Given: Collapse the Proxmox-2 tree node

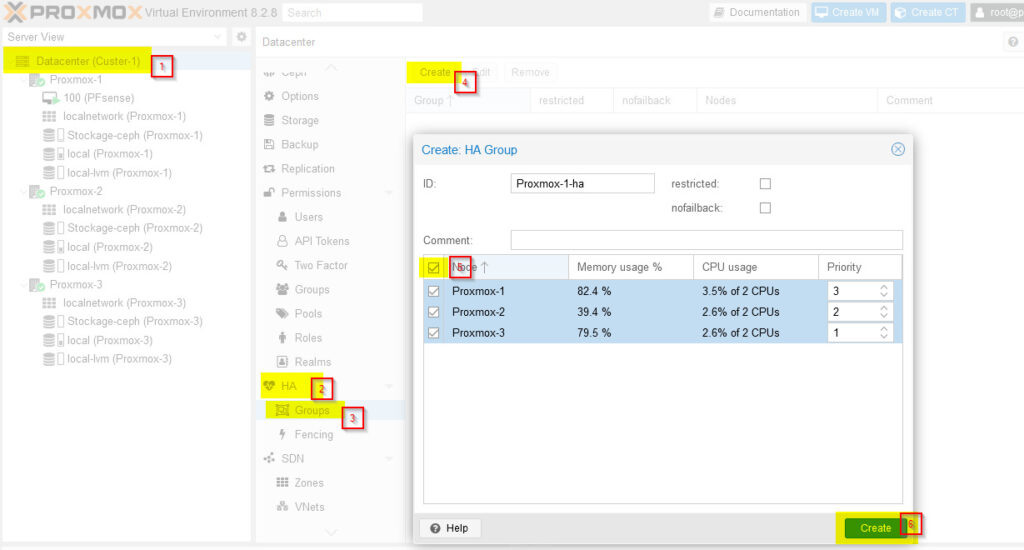Looking at the screenshot, I should pos(24,191).
